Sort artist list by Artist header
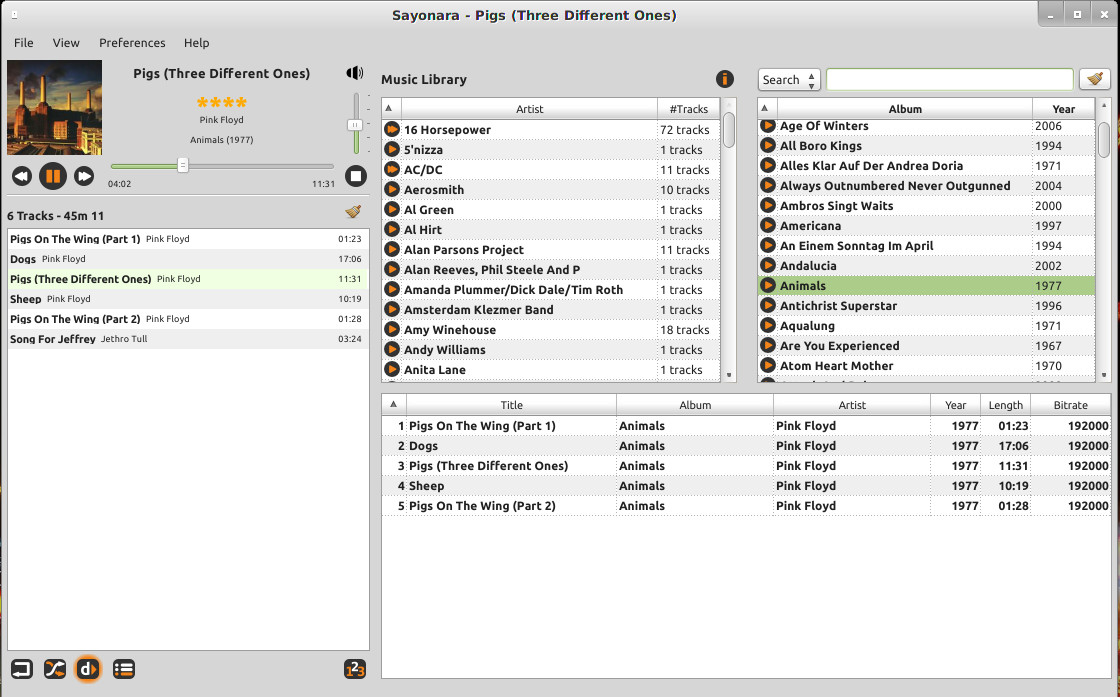The width and height of the screenshot is (1120, 697). click(x=529, y=109)
